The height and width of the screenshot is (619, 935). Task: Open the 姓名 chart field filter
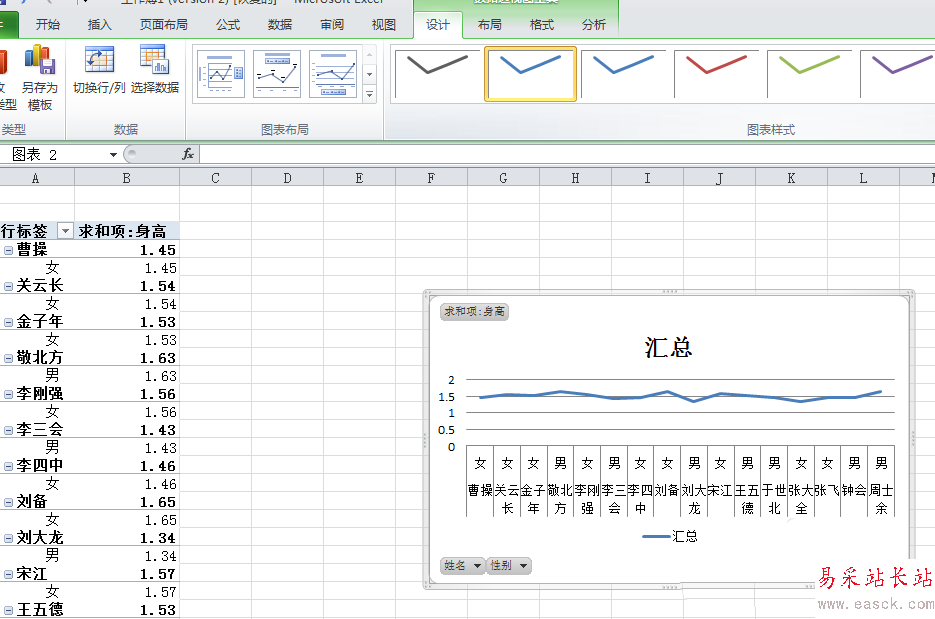(x=462, y=565)
